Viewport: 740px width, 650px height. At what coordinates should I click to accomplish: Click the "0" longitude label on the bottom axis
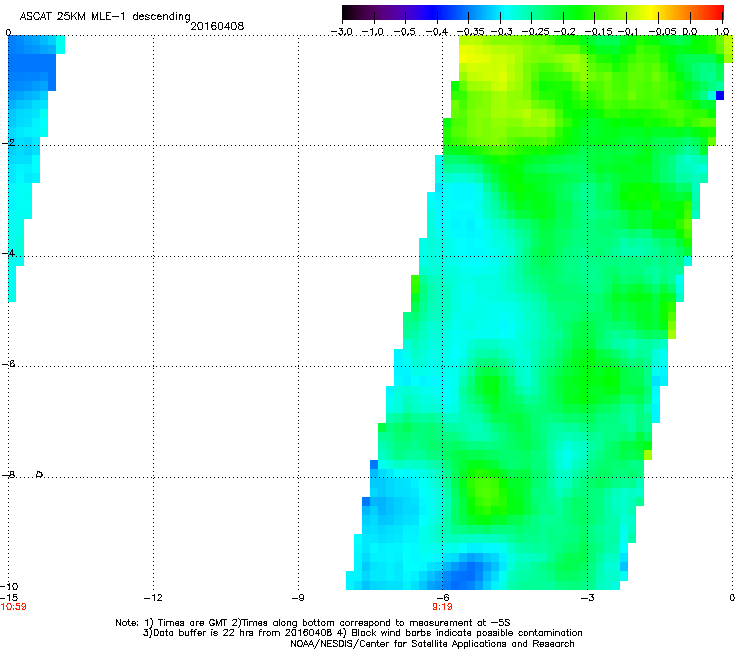(732, 598)
